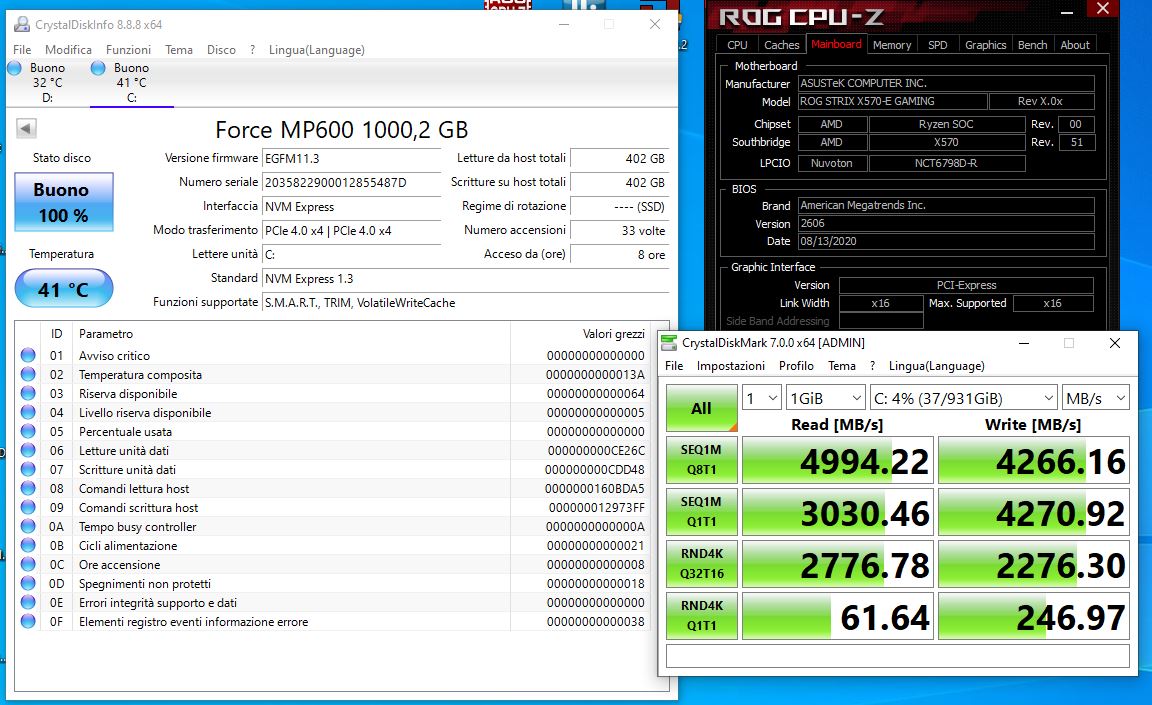Click the Funzioni supportate S.M.A.R.T. field
1152x705 pixels.
click(466, 303)
